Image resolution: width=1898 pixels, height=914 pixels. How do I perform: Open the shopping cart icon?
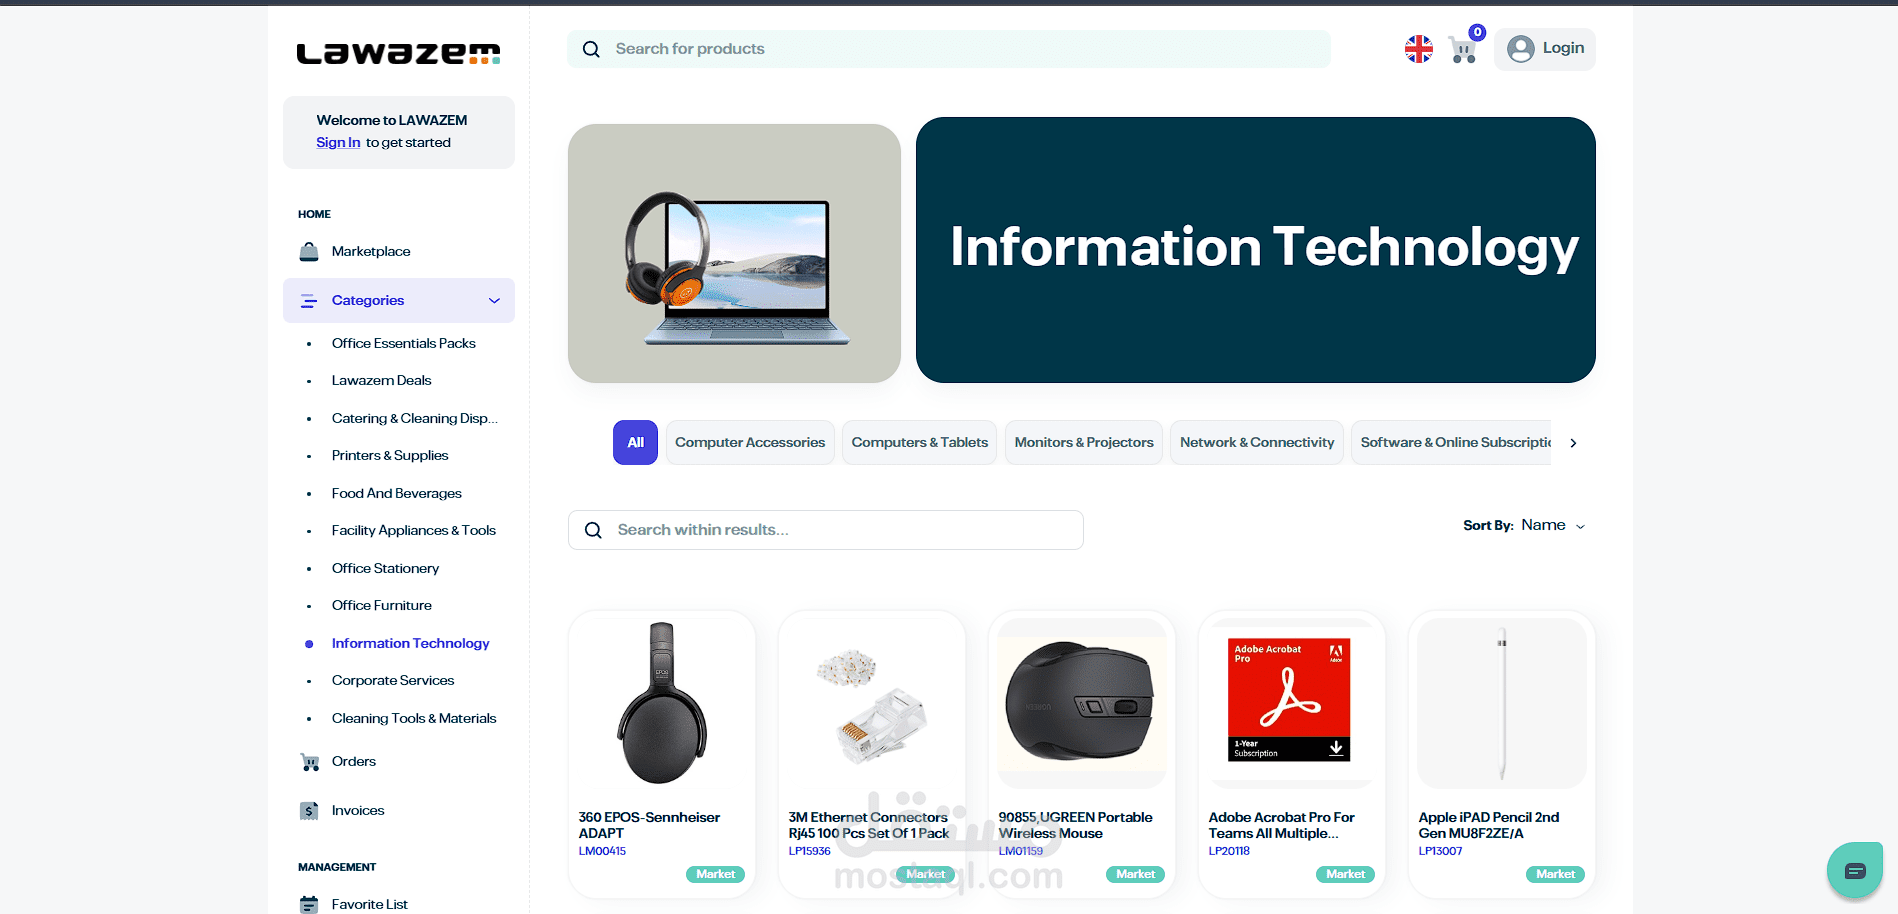pyautogui.click(x=1463, y=50)
